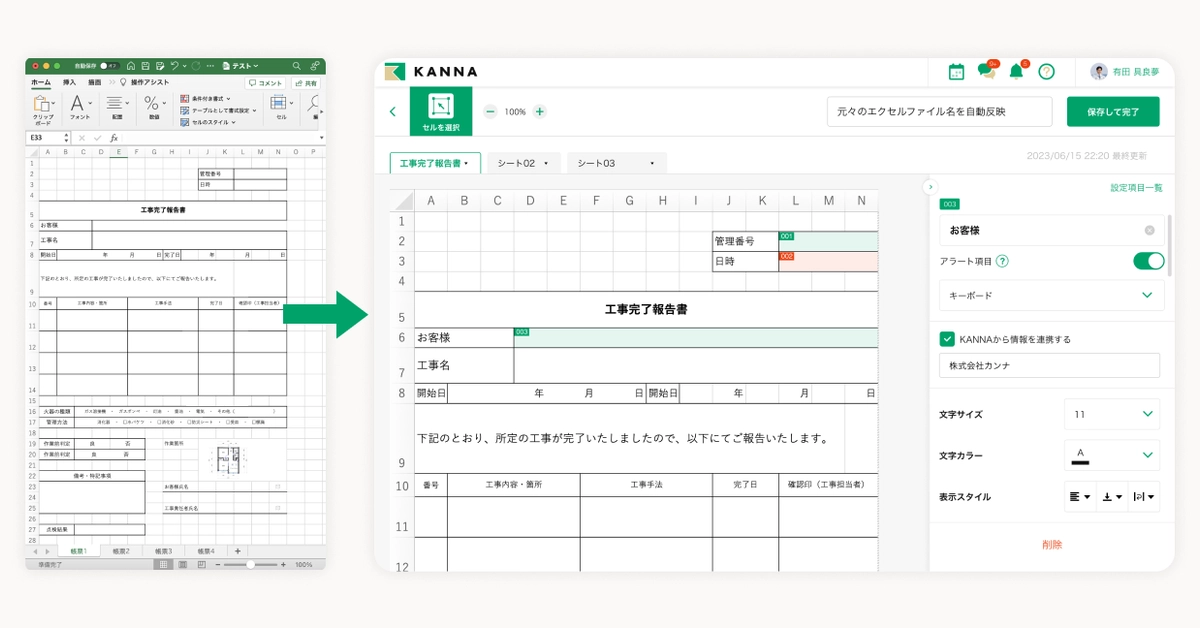
Task: Click the 保存して完了 button
Action: (x=1113, y=112)
